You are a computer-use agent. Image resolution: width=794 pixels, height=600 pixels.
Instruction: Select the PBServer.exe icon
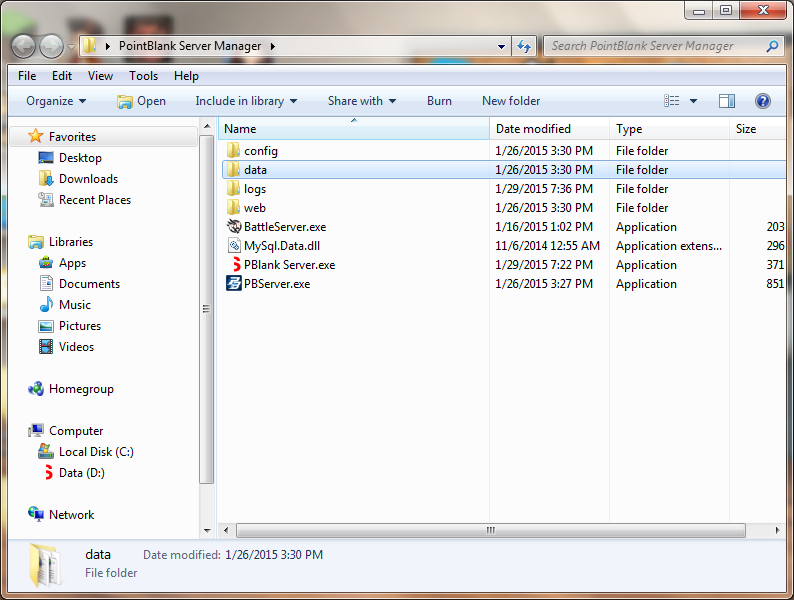click(x=234, y=284)
